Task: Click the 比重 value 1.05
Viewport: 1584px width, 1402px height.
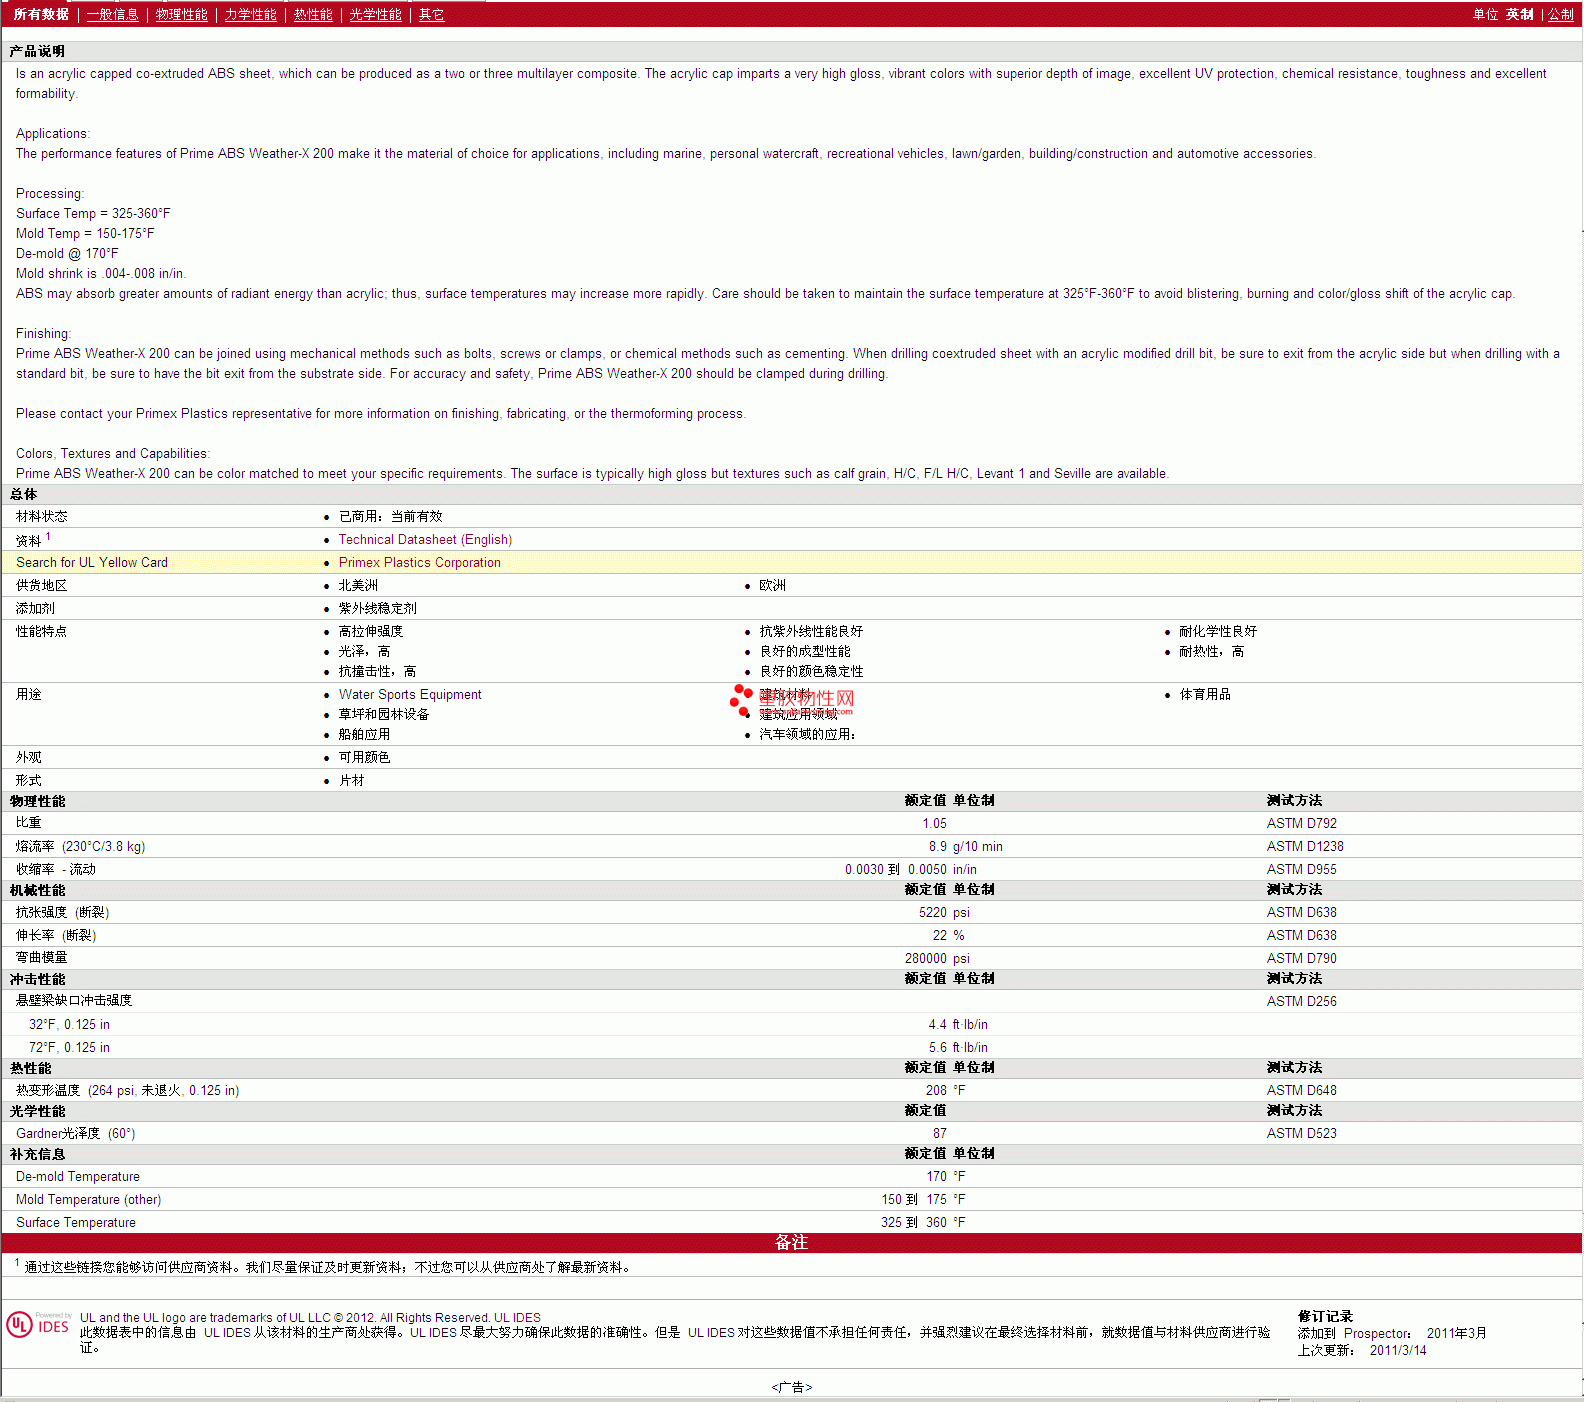Action: pyautogui.click(x=934, y=823)
